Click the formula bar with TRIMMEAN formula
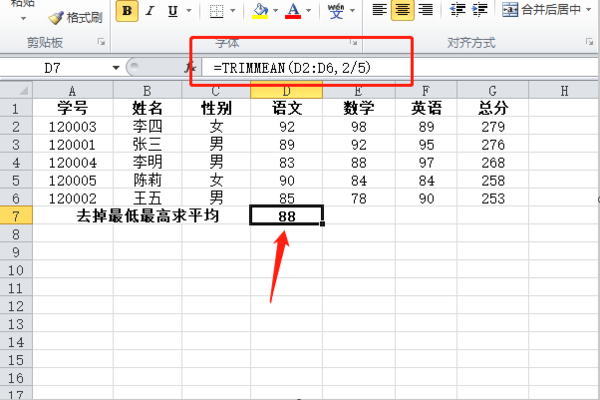Screen dimensions: 600x400 [400, 68]
